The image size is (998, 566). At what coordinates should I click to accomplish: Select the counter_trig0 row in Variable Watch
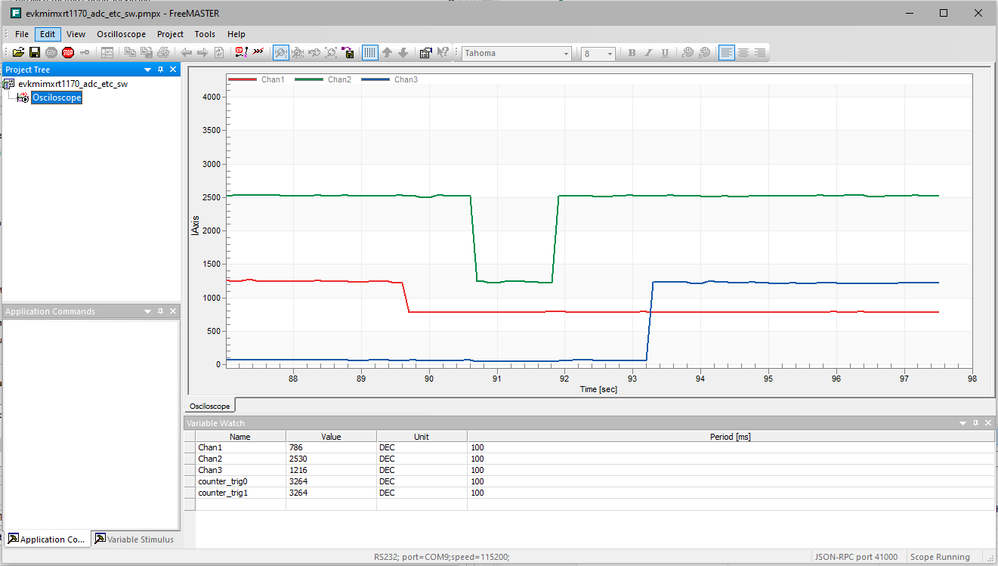pos(589,481)
